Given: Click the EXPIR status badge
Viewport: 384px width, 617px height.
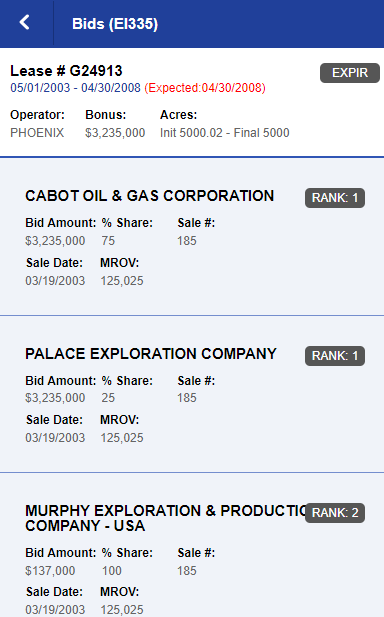Looking at the screenshot, I should point(350,73).
